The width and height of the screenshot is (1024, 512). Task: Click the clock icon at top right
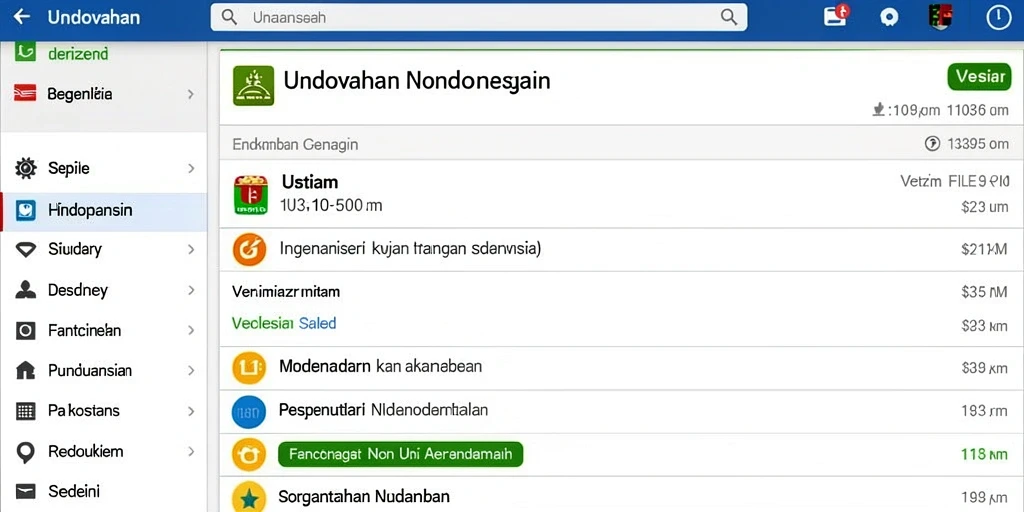pyautogui.click(x=998, y=17)
